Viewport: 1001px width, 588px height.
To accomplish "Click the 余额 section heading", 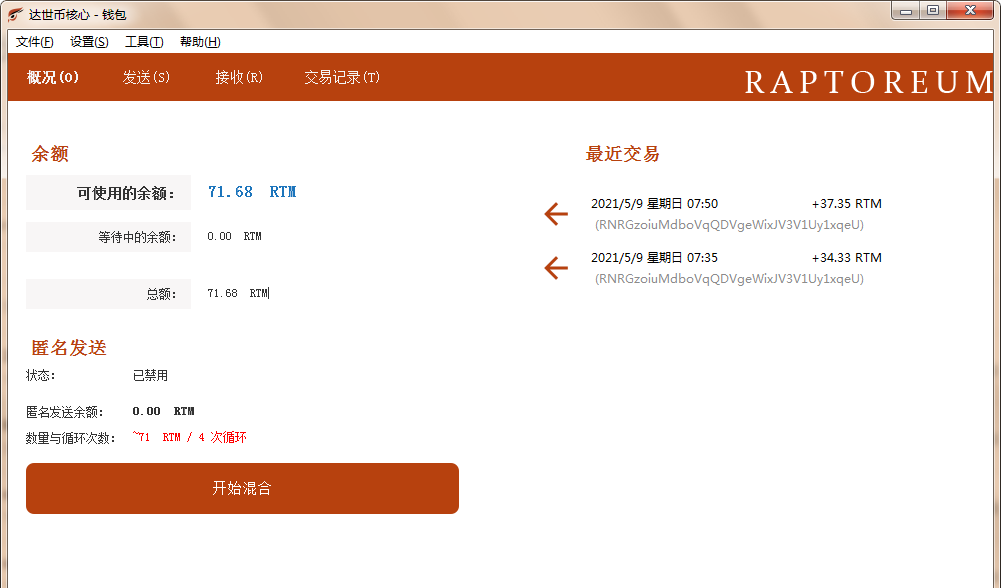I will [50, 154].
